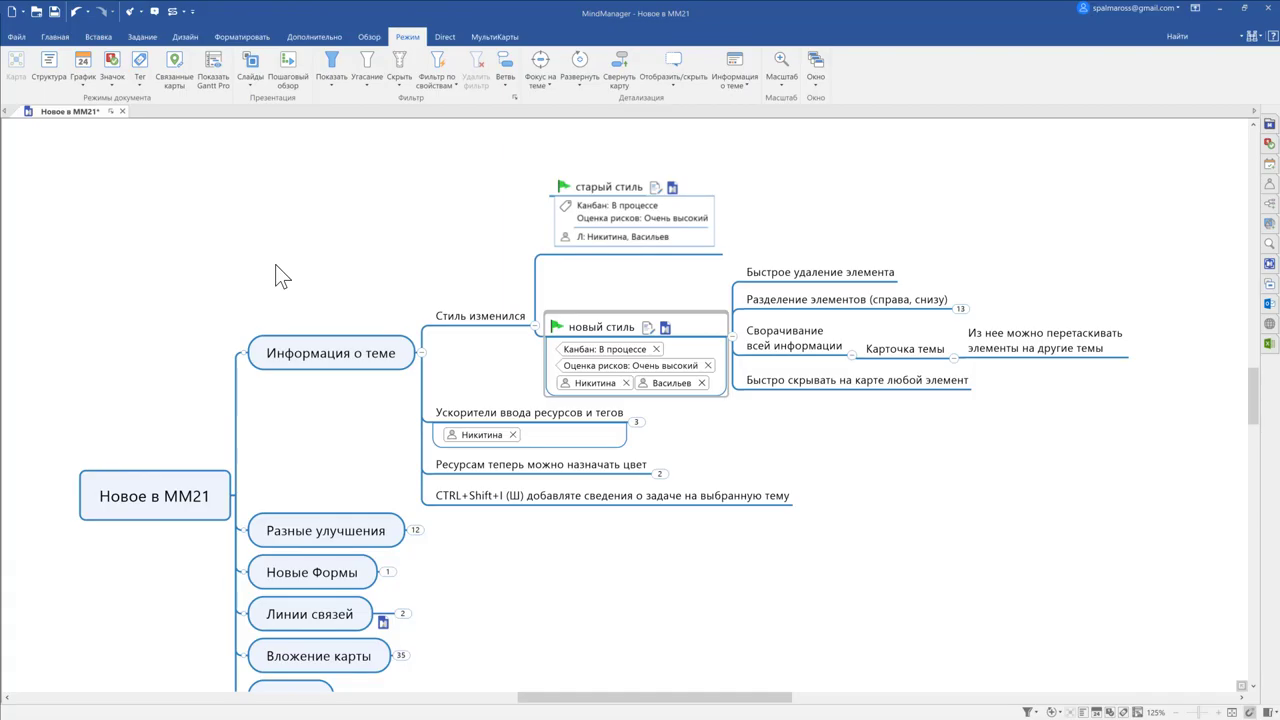1280x720 pixels.
Task: Click the horizontal scrollbar thumb
Action: [654, 698]
